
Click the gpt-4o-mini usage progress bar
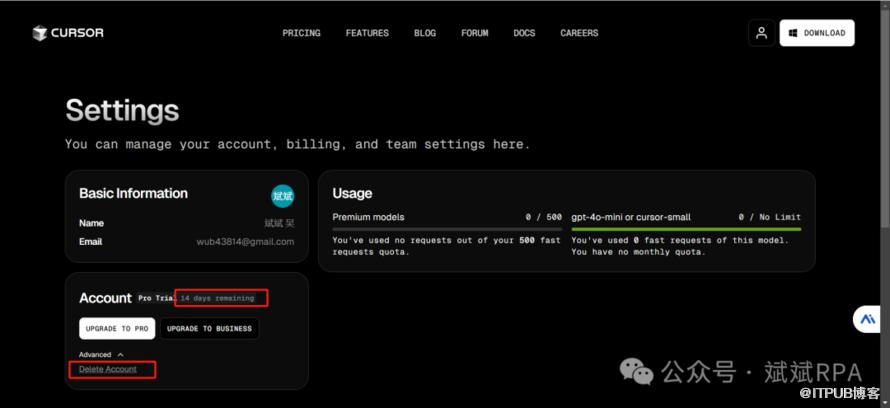(685, 229)
